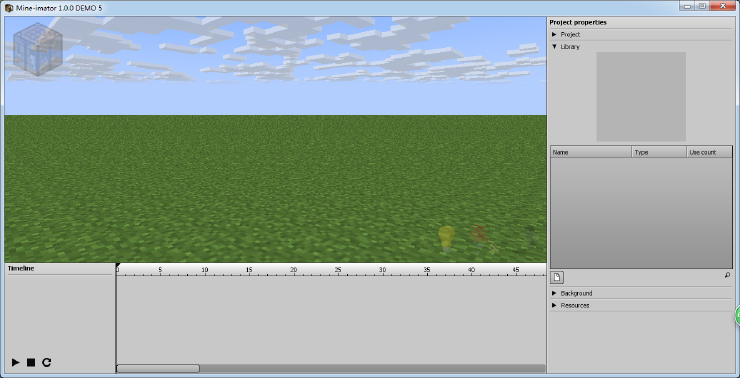
Task: Click frame 20 on the timeline ruler
Action: point(294,270)
